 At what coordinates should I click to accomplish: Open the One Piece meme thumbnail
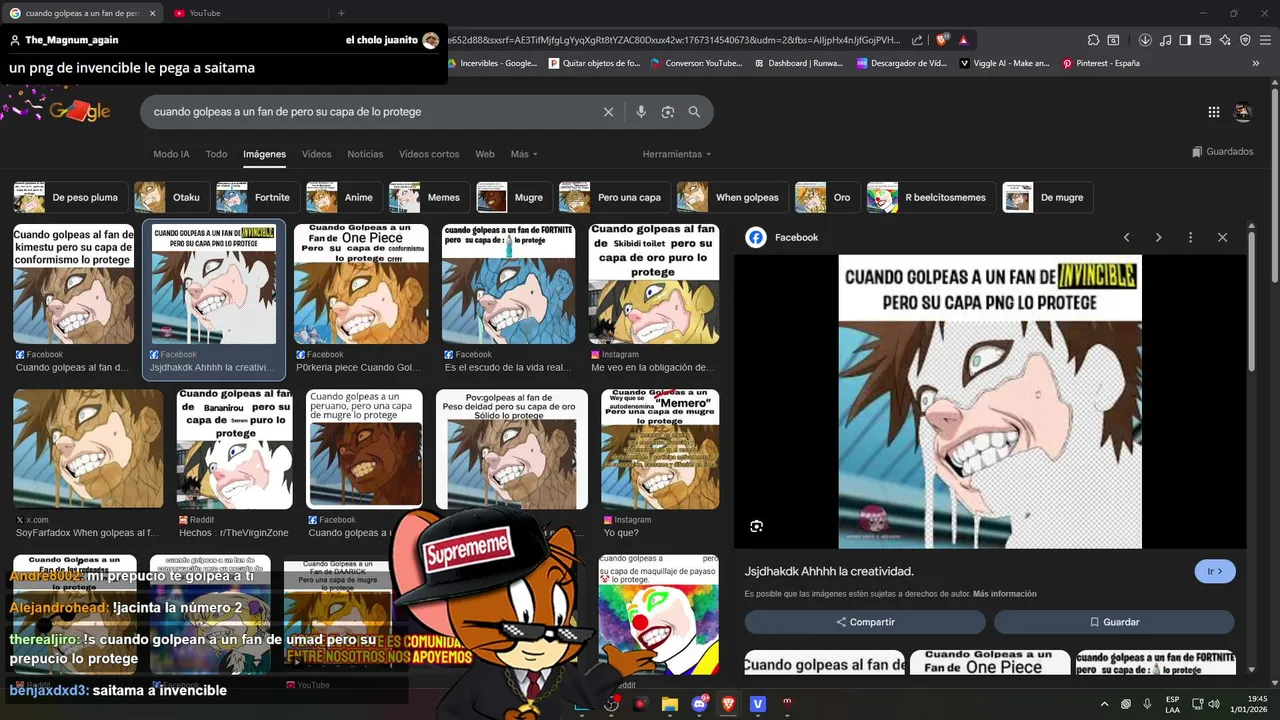pos(361,284)
